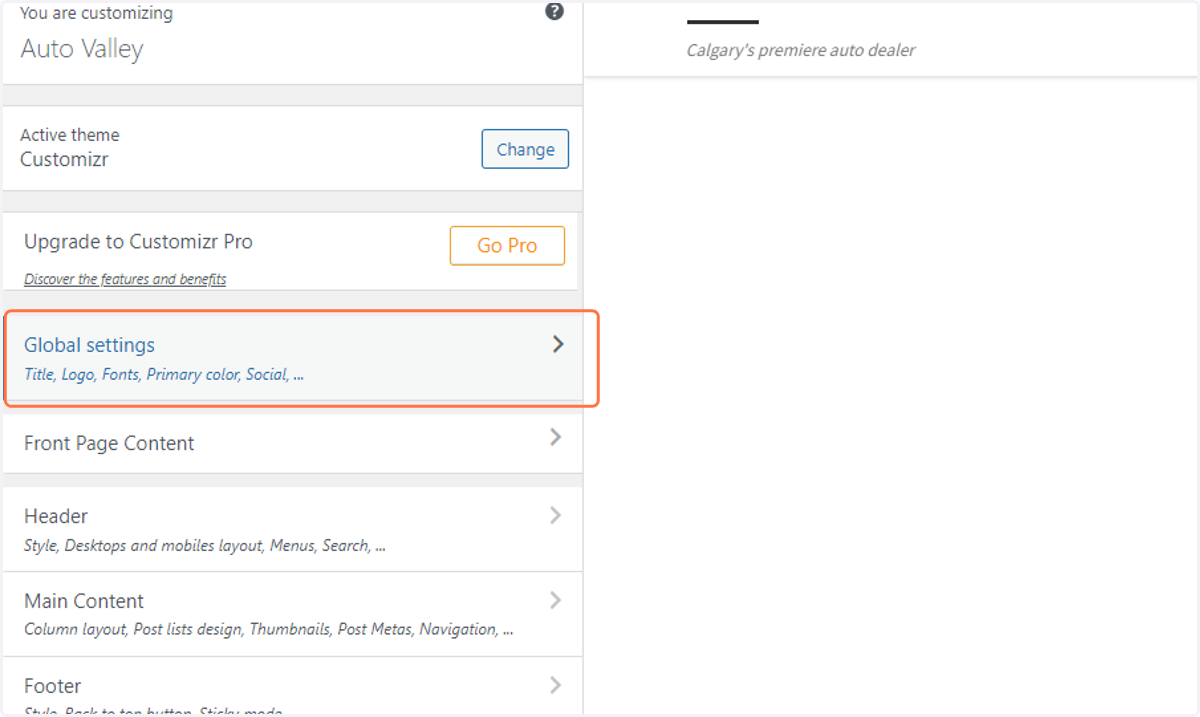Viewport: 1200px width, 717px height.
Task: Click the 'You are customizing' label
Action: click(96, 14)
